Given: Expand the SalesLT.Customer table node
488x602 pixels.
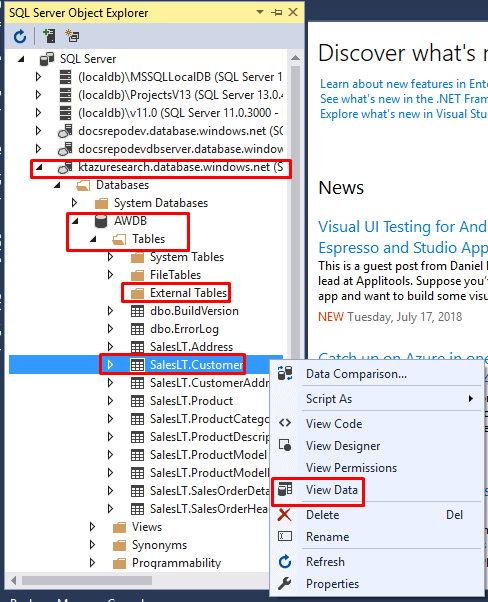Looking at the screenshot, I should tap(111, 365).
